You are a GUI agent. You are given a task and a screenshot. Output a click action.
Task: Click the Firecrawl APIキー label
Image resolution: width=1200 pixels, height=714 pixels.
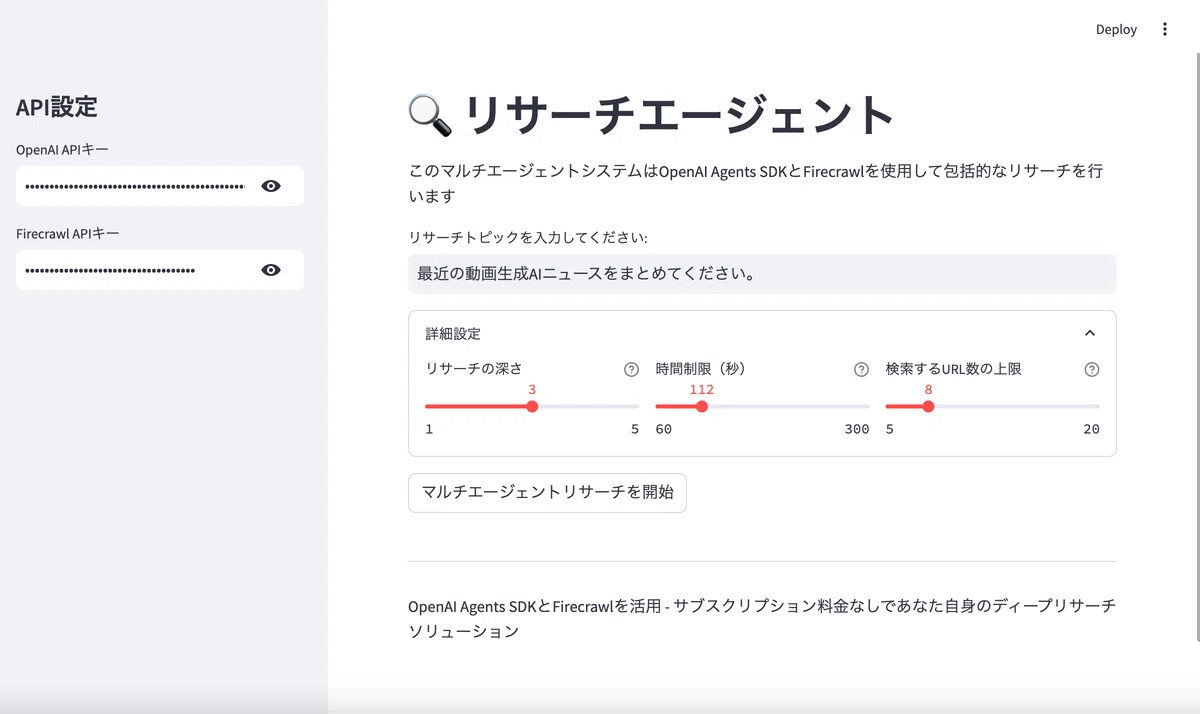(x=68, y=234)
